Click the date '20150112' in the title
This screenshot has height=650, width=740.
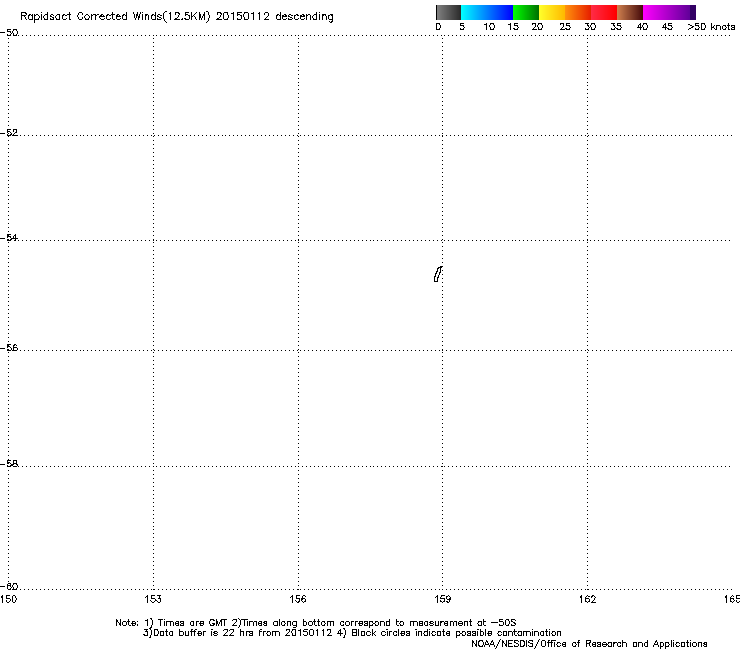coord(243,17)
